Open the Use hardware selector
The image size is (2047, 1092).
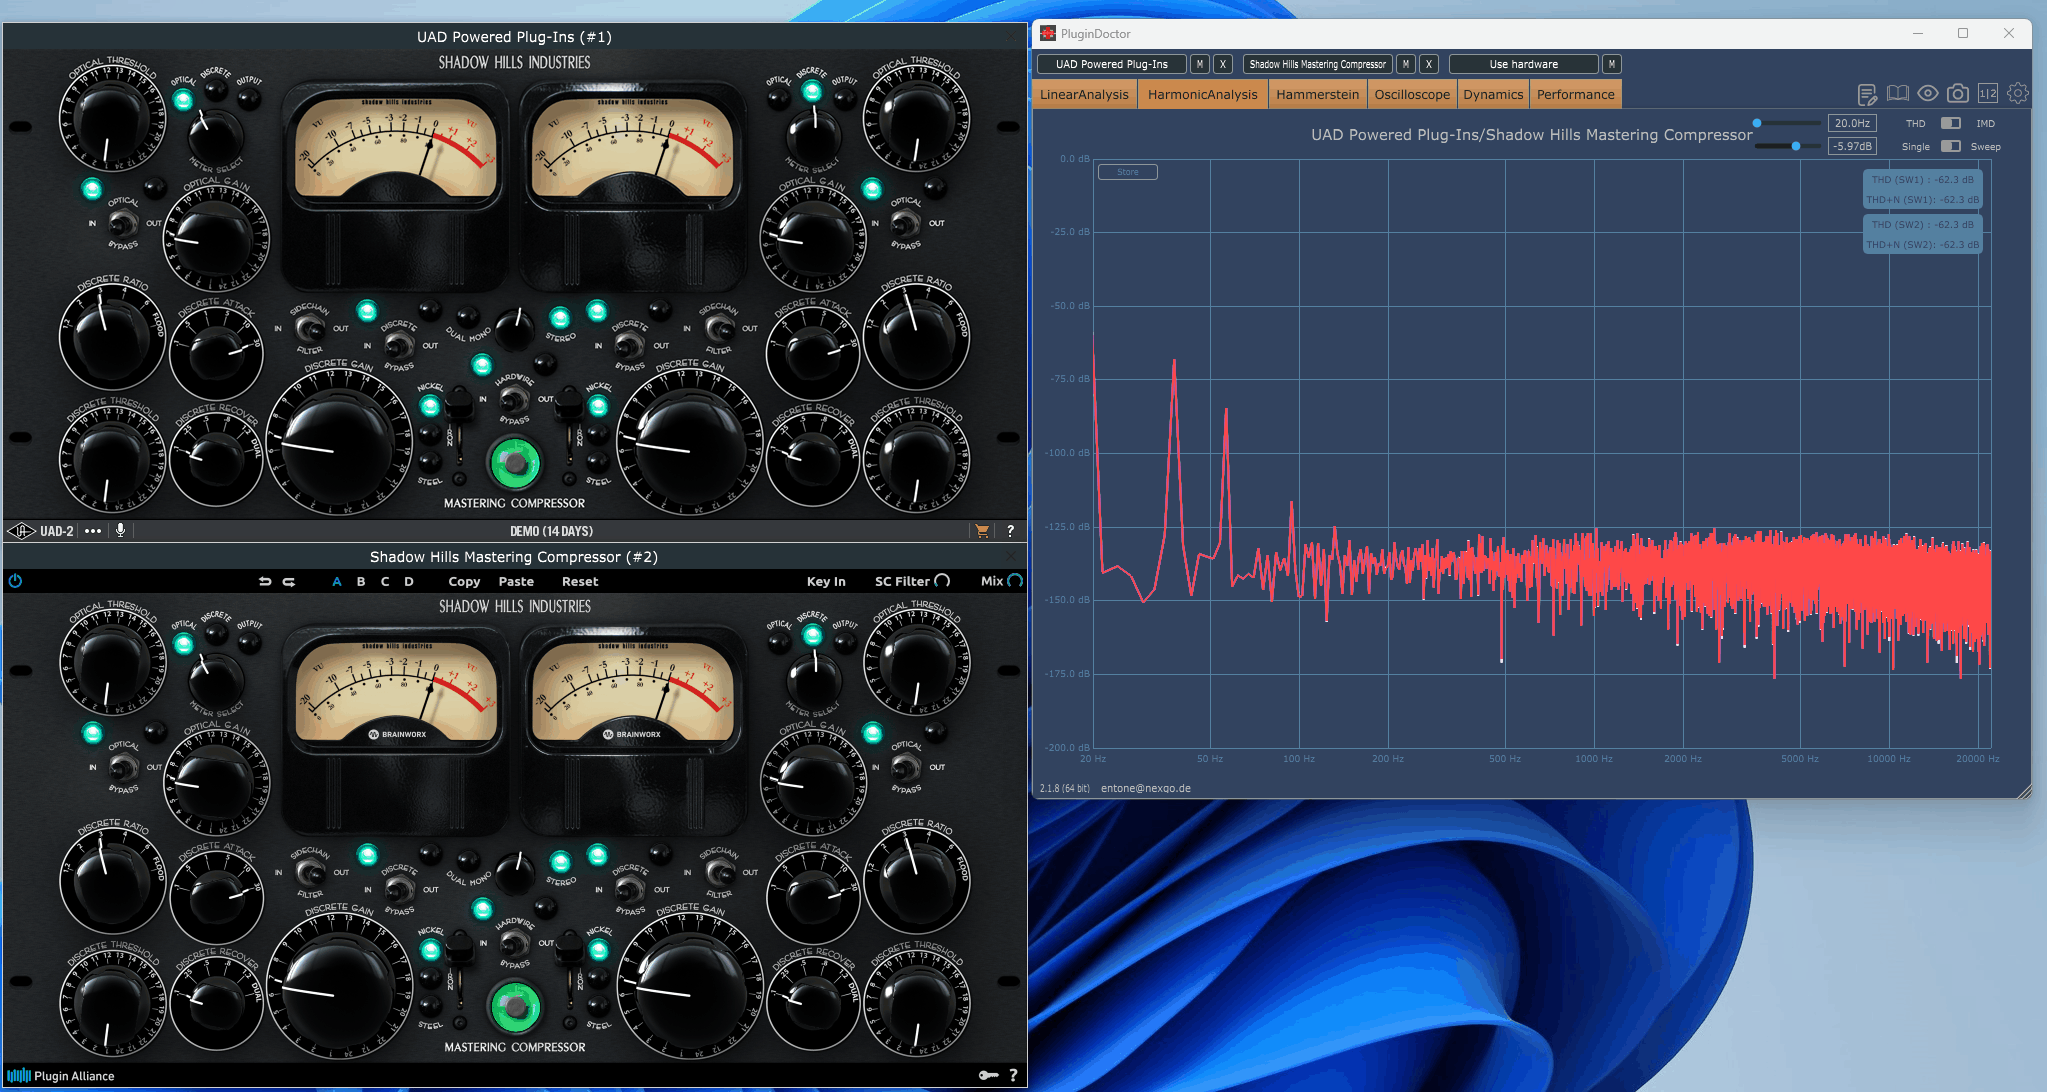[x=1523, y=64]
